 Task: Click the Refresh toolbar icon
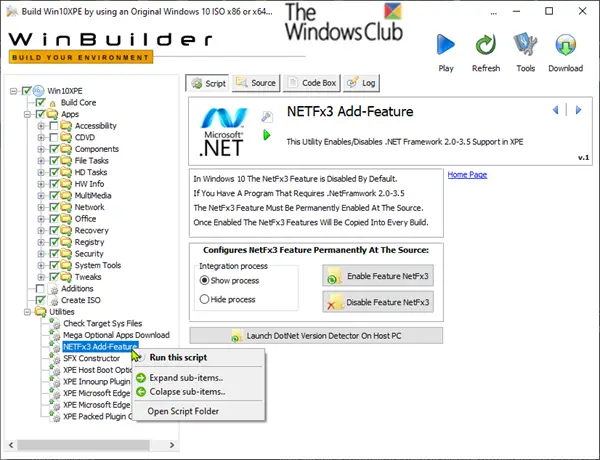(x=486, y=45)
